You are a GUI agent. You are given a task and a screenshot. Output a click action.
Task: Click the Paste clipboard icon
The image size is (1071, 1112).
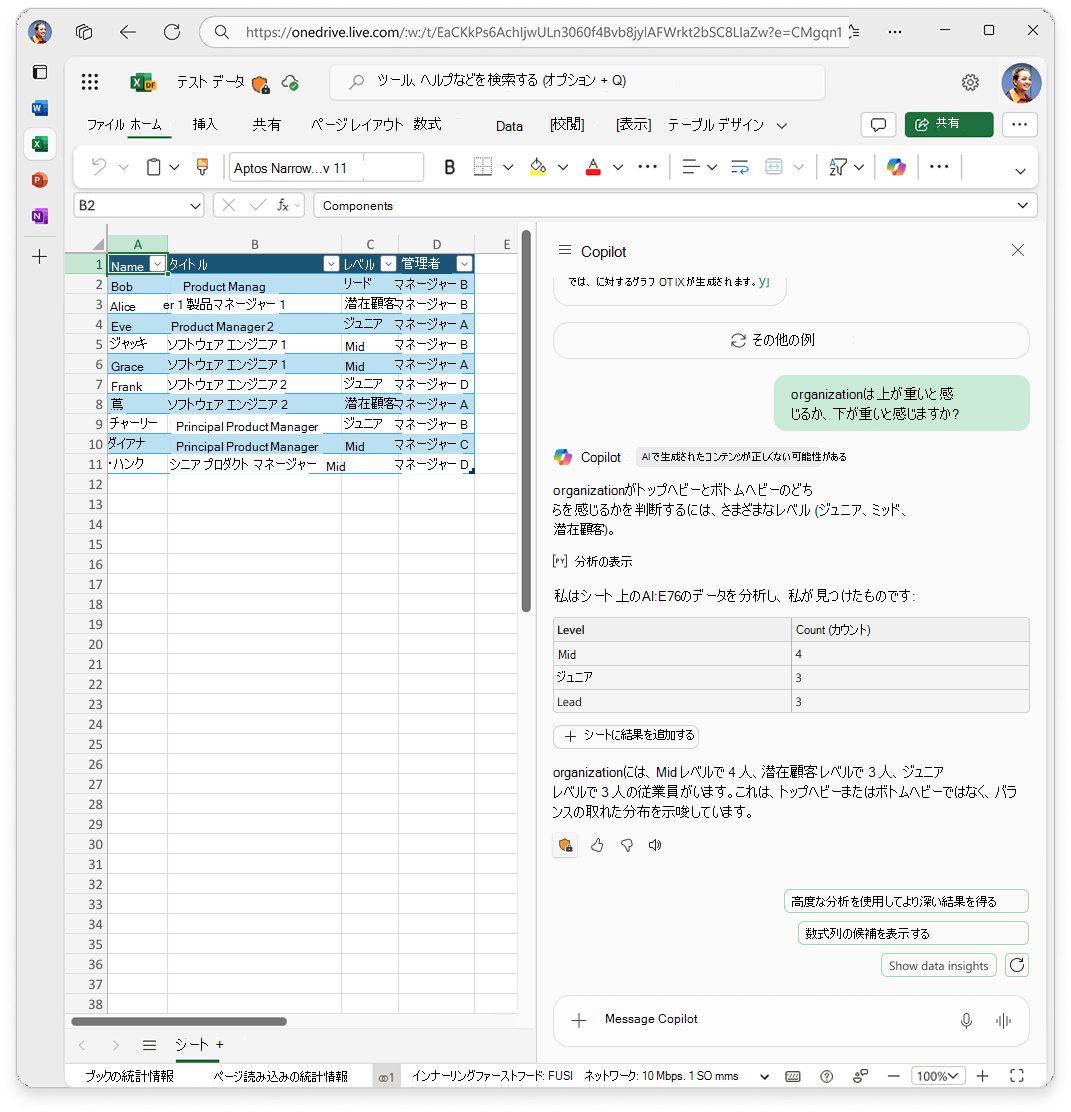(x=153, y=167)
